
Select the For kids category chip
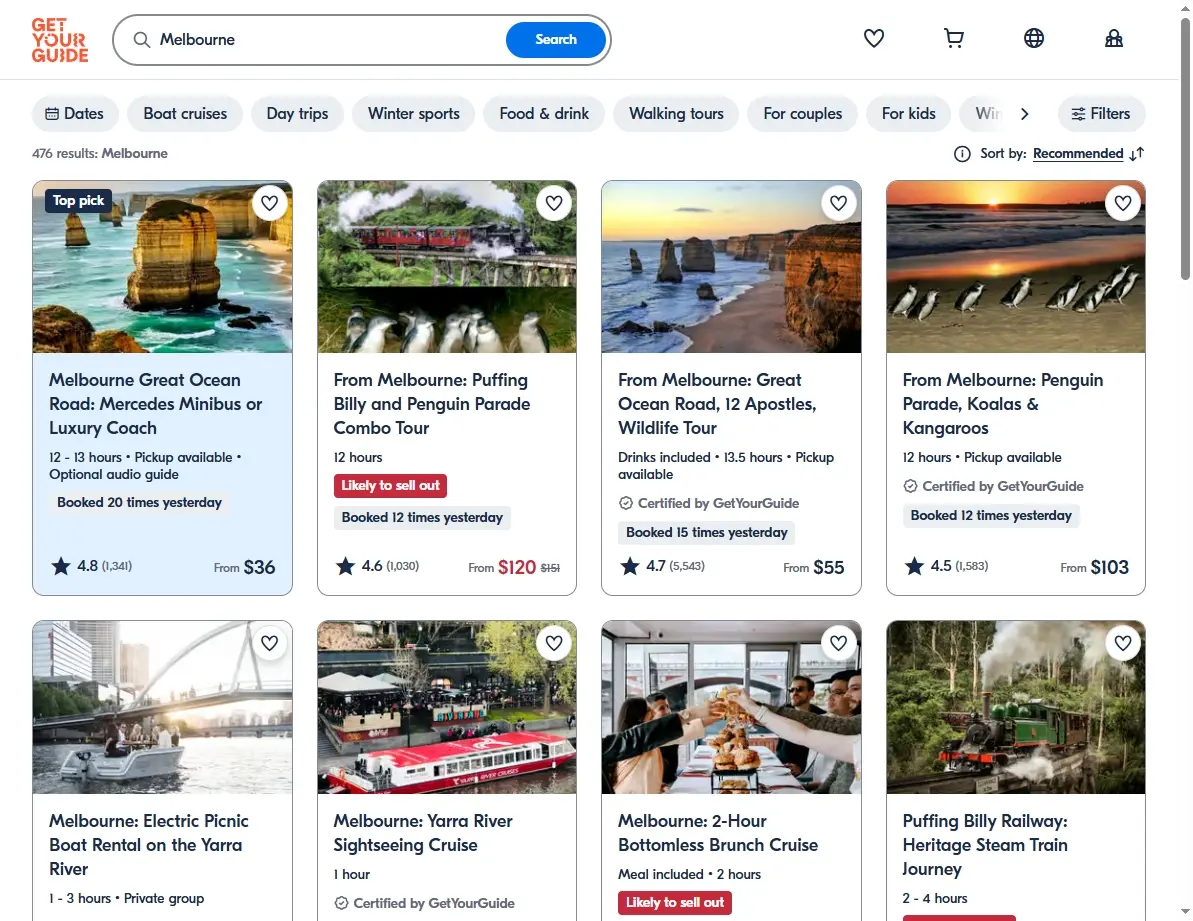(908, 113)
